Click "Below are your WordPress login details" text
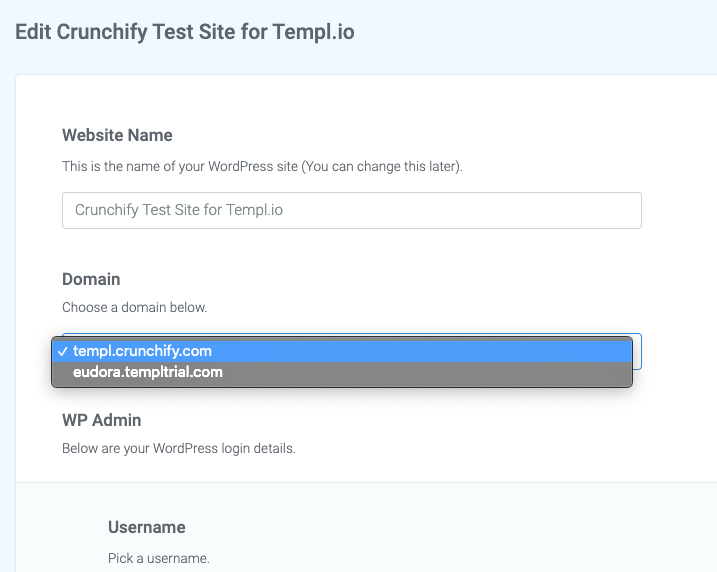 (178, 448)
